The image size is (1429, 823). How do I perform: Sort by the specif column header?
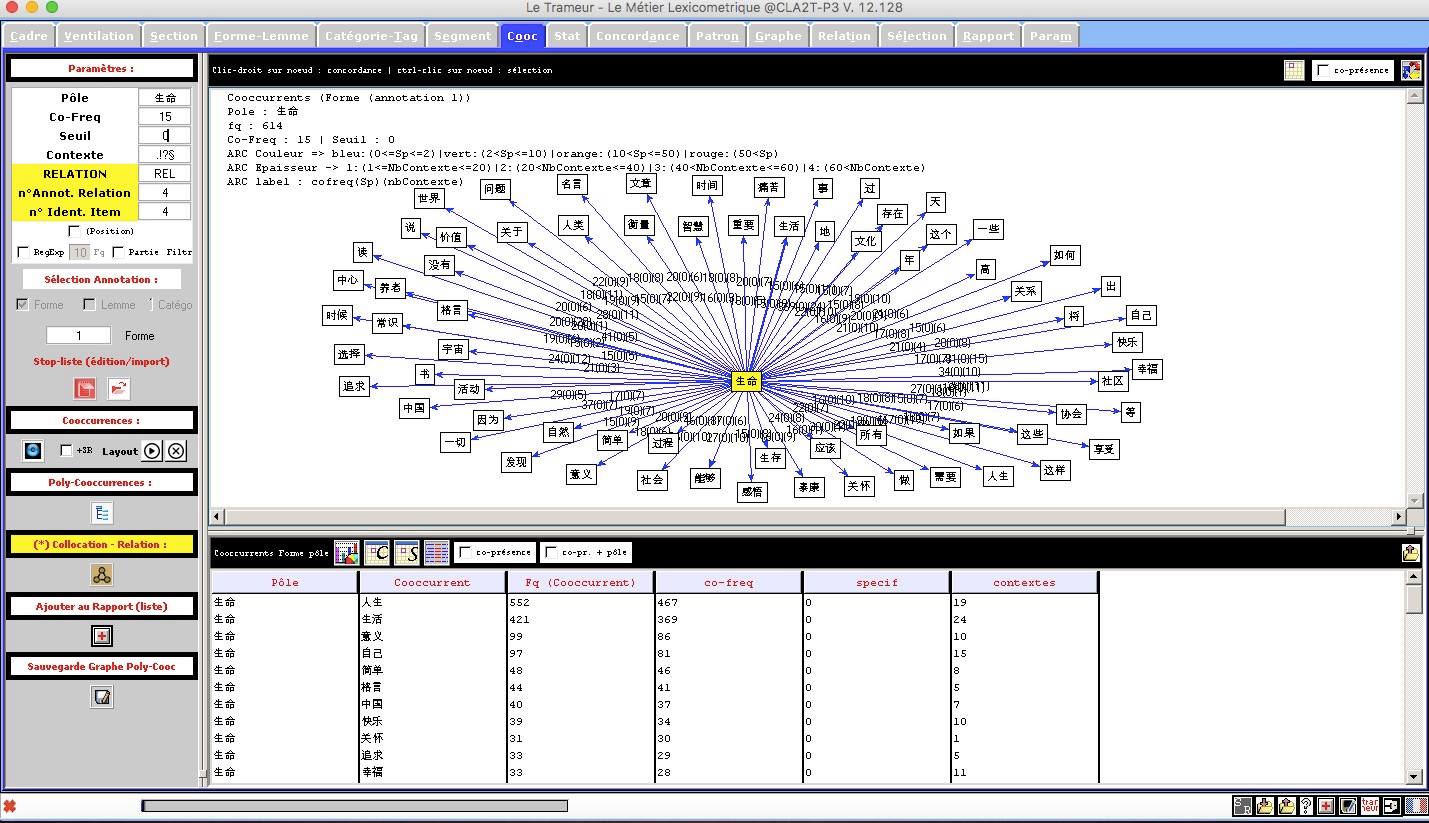tap(876, 582)
